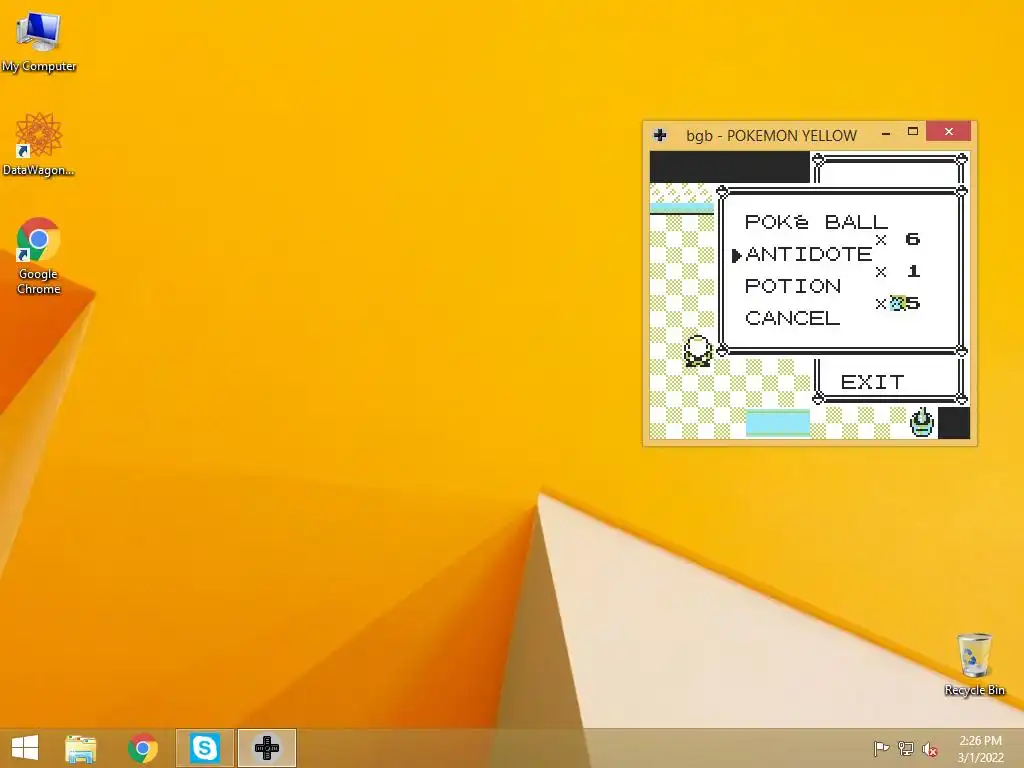Viewport: 1024px width, 768px height.
Task: Click the selection arrow beside ANTIDOTE
Action: (736, 255)
